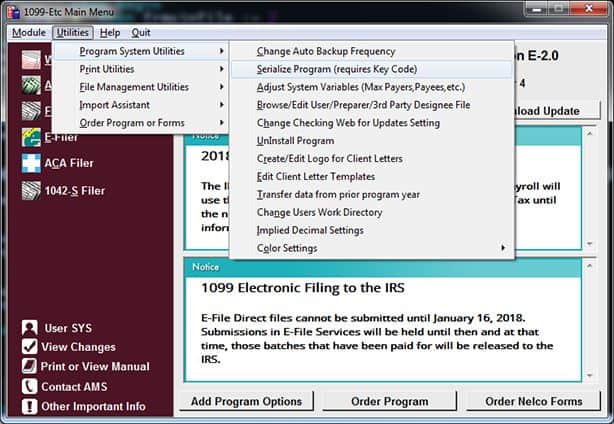Open ACA Filer module
Screen dimensions: 614x424
69,163
